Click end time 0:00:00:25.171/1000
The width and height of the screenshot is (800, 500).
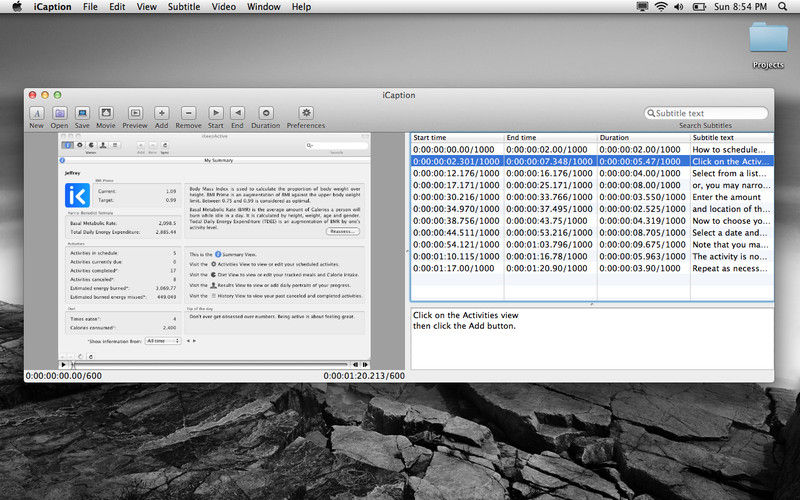(549, 185)
